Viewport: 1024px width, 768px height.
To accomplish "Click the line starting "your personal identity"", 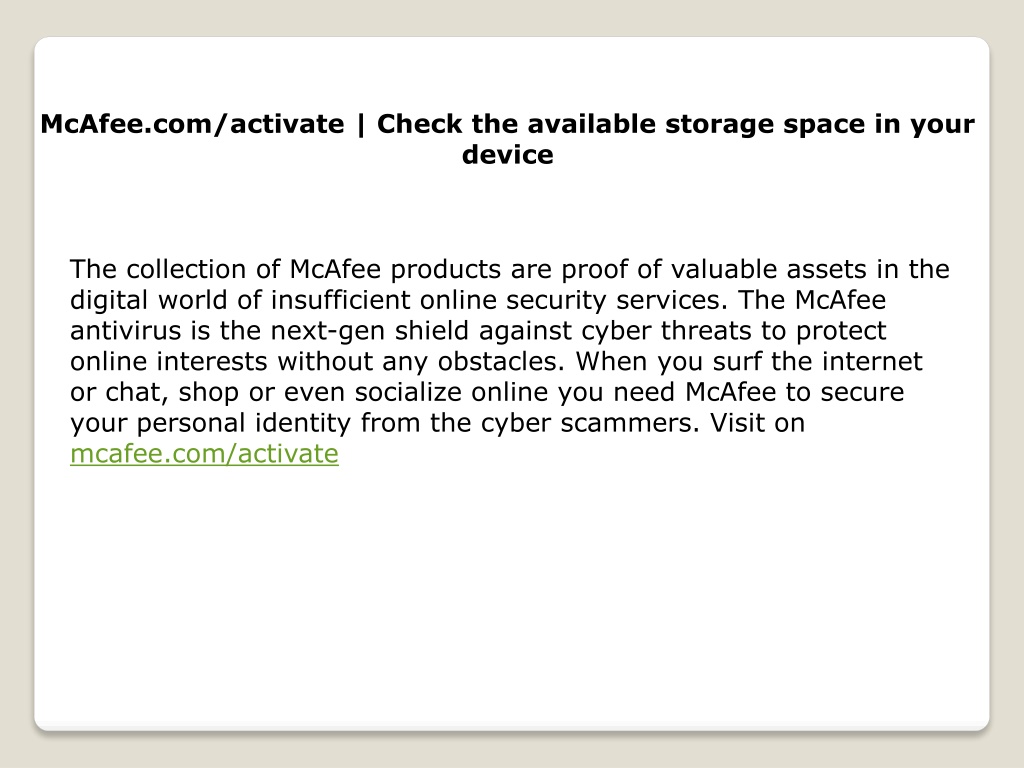I will (438, 423).
